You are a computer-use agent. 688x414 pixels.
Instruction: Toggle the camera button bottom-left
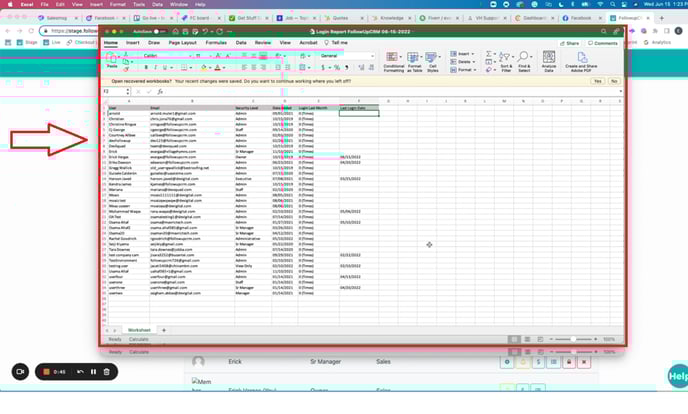click(x=20, y=371)
